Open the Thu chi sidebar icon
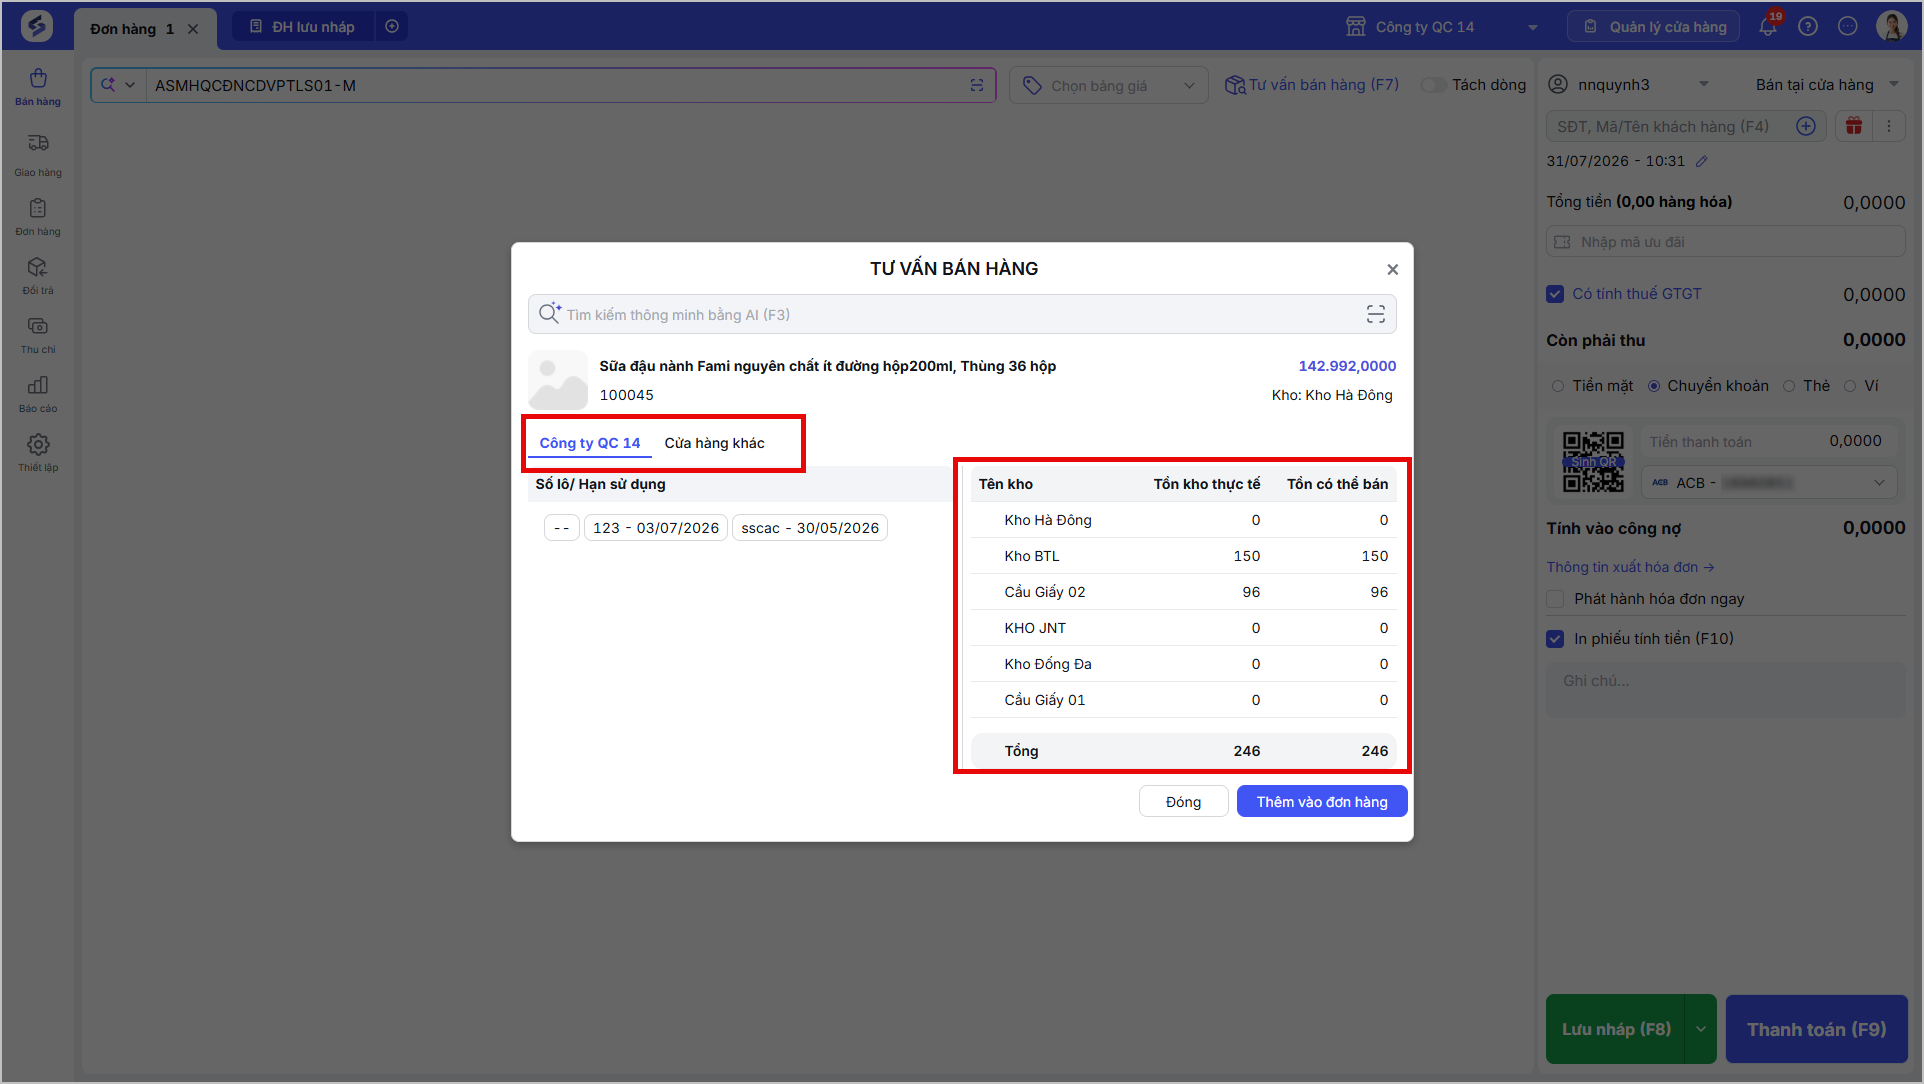Screen dimensions: 1924x1084 38,334
